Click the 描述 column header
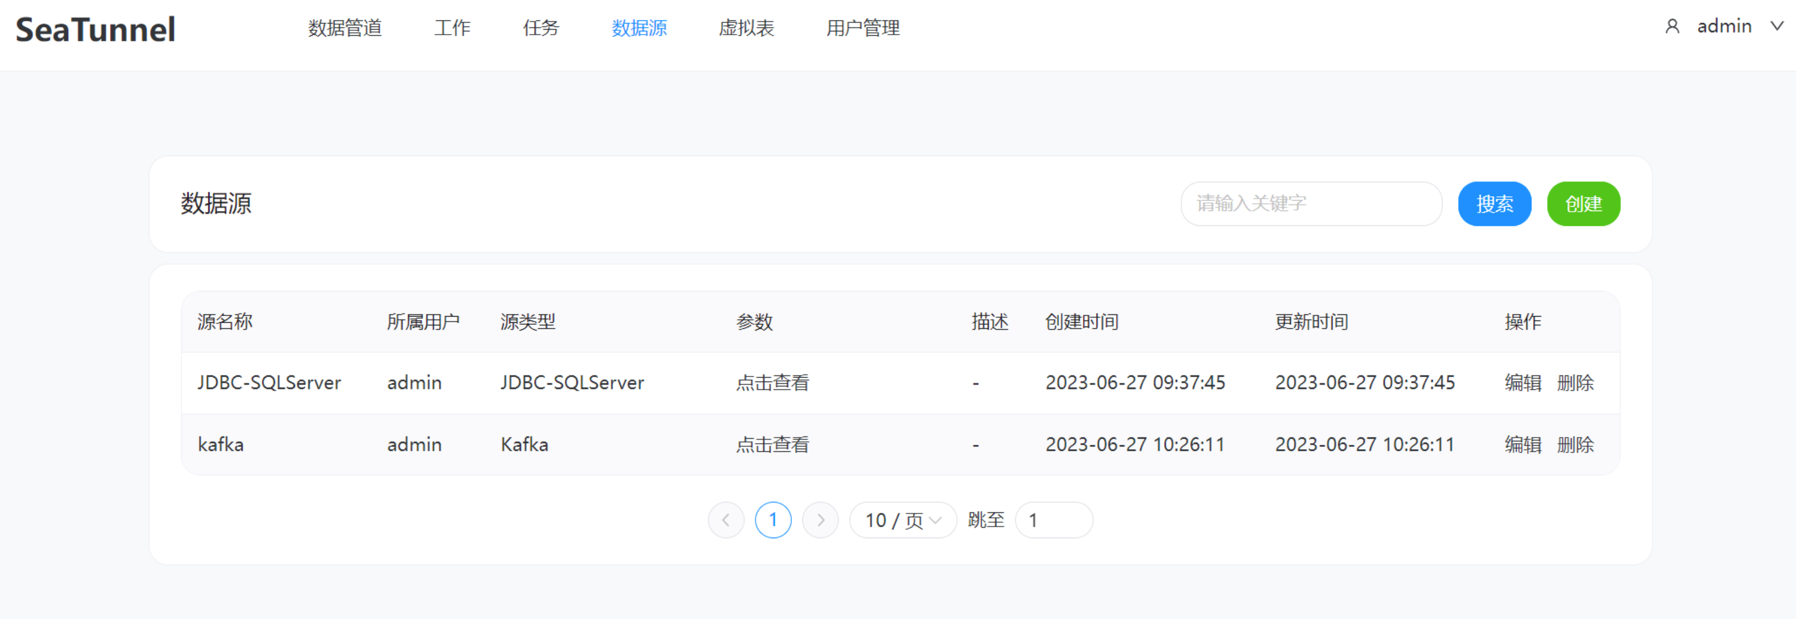This screenshot has height=619, width=1796. click(x=990, y=322)
